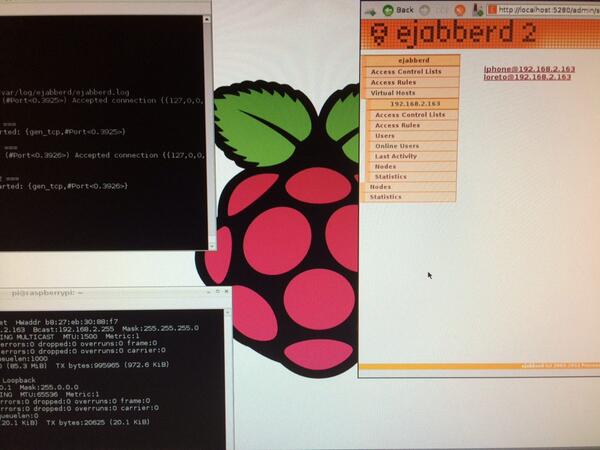Click 'TX bytes:995965 (972.6 KiB)' text
Screen dimensions: 600x450
[112, 365]
